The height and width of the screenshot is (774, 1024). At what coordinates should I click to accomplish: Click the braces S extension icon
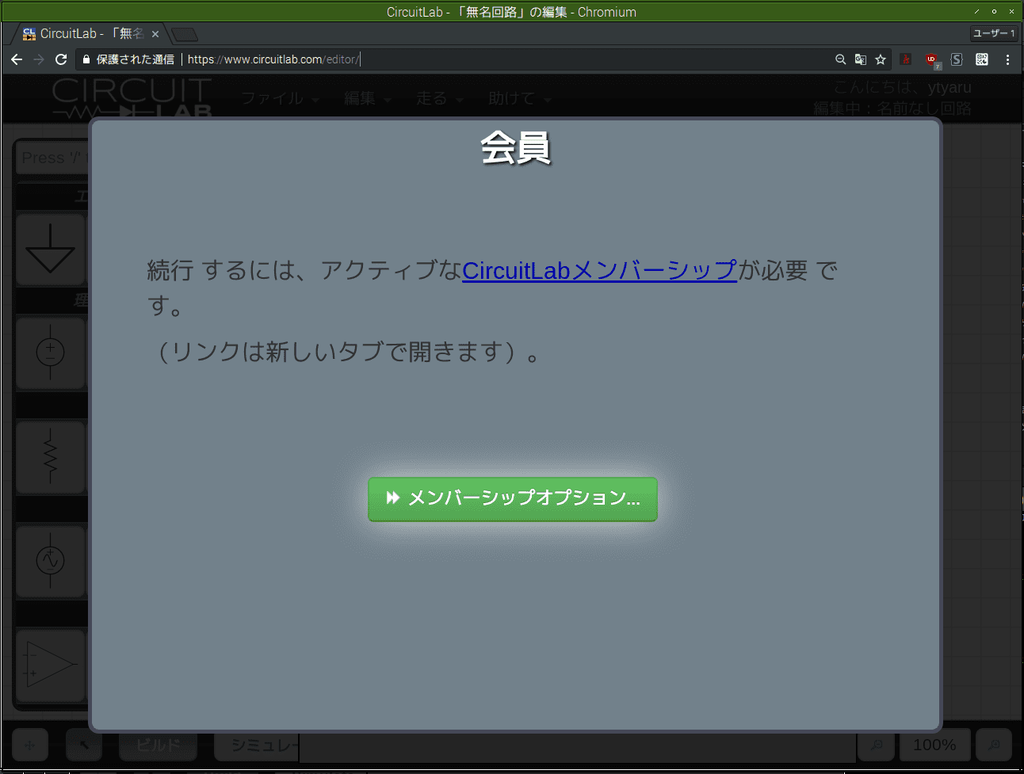pos(957,59)
